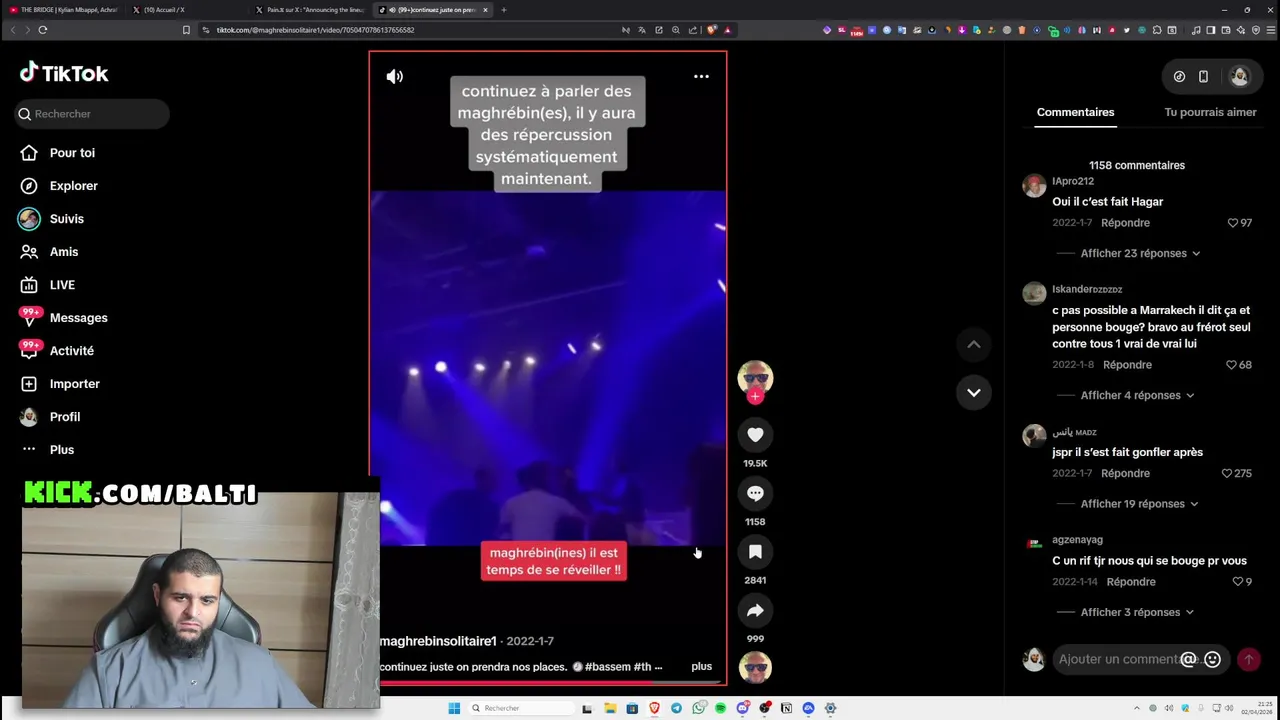The height and width of the screenshot is (720, 1280).
Task: Open emoji picker in comment box
Action: (x=1212, y=659)
